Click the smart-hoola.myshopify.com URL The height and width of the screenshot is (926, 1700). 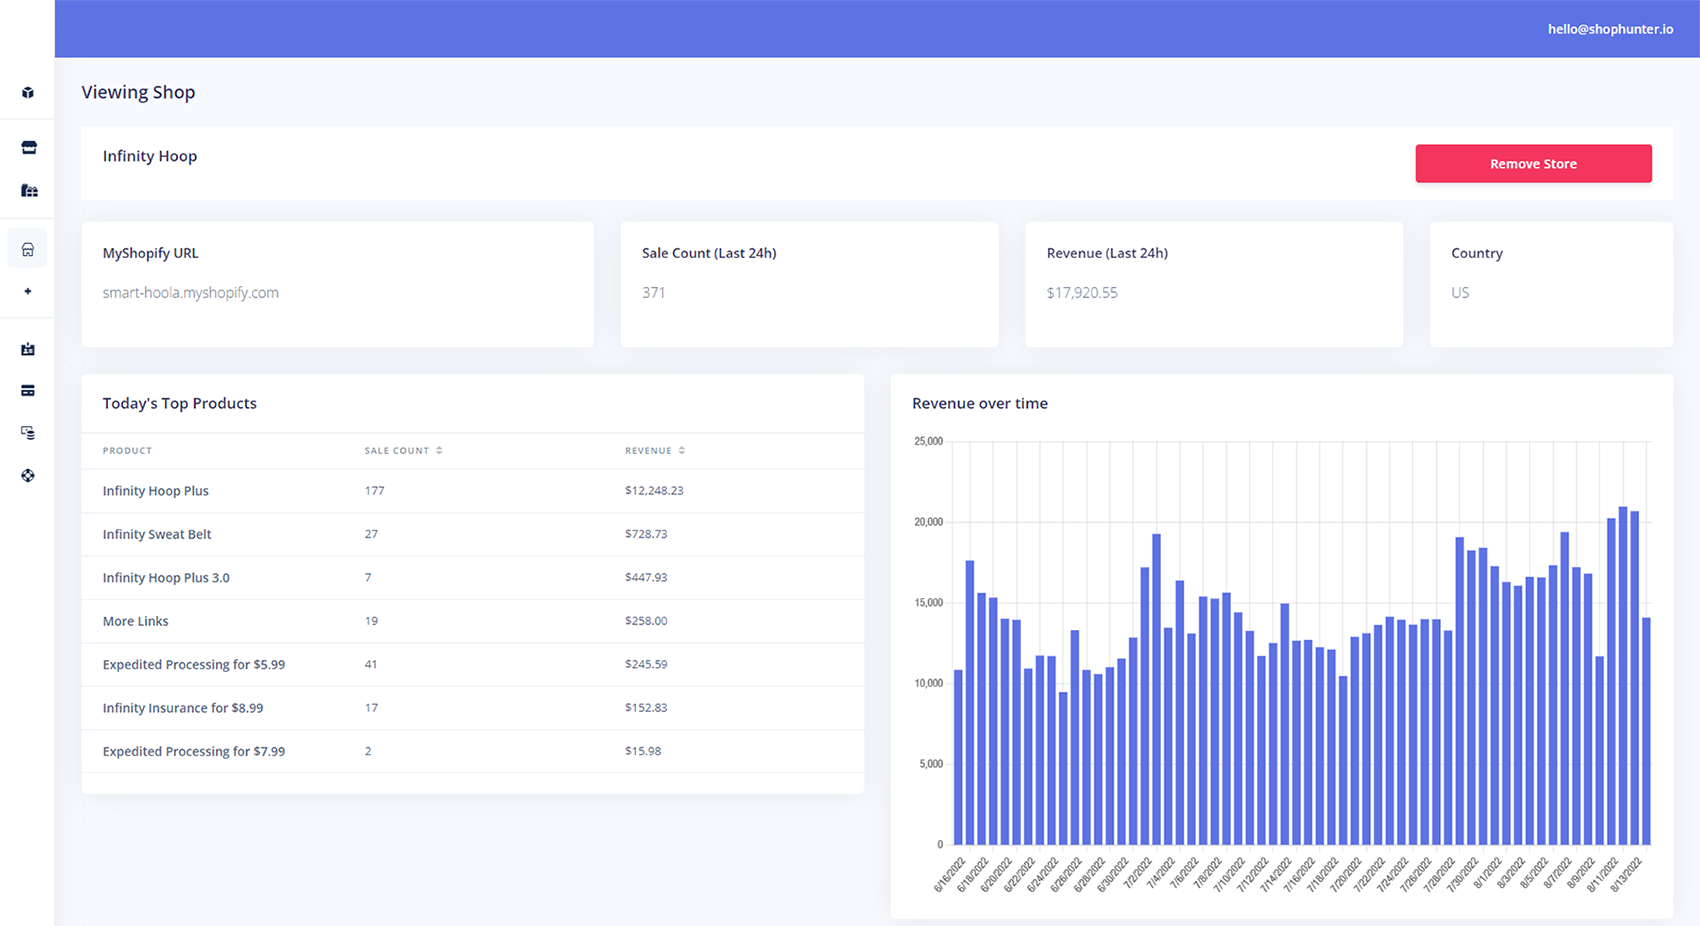click(190, 292)
